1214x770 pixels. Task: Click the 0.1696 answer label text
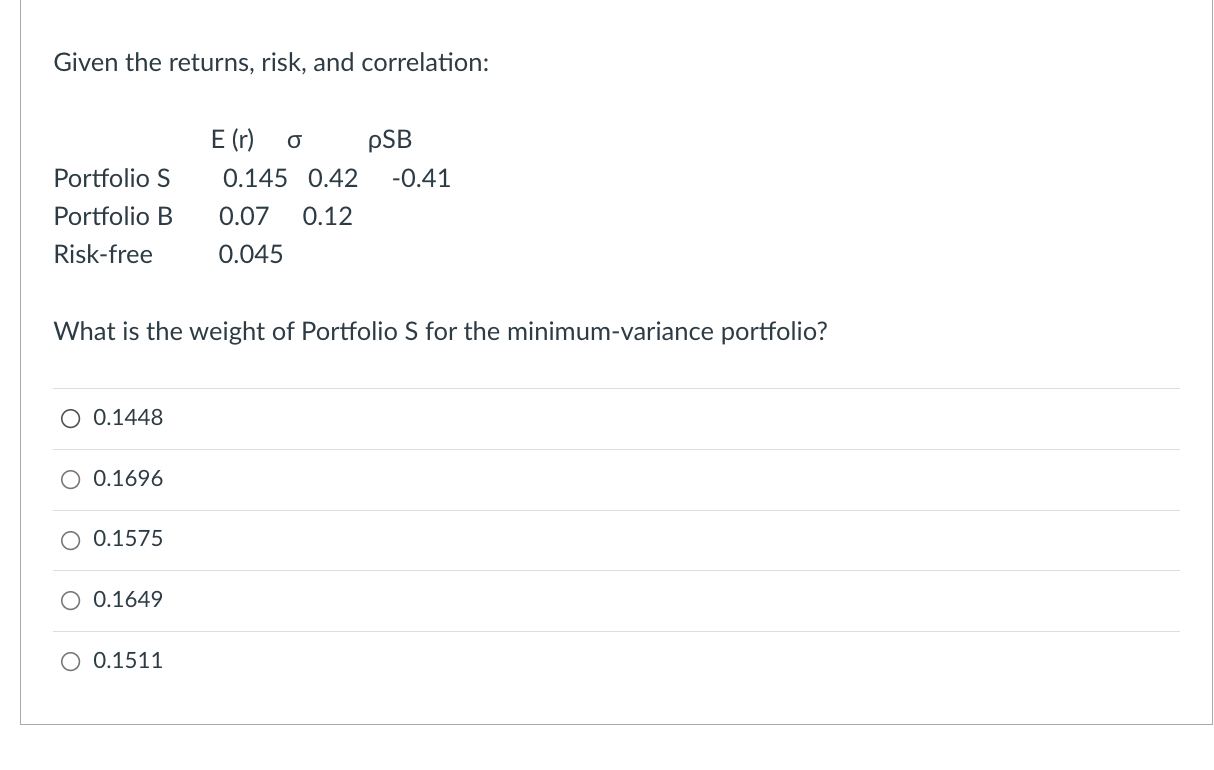[x=127, y=479]
